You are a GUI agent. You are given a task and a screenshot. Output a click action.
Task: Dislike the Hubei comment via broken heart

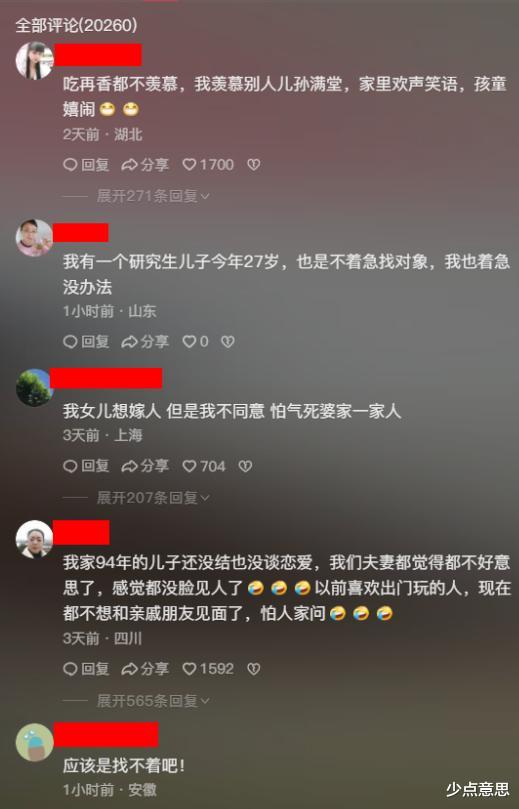pos(253,165)
